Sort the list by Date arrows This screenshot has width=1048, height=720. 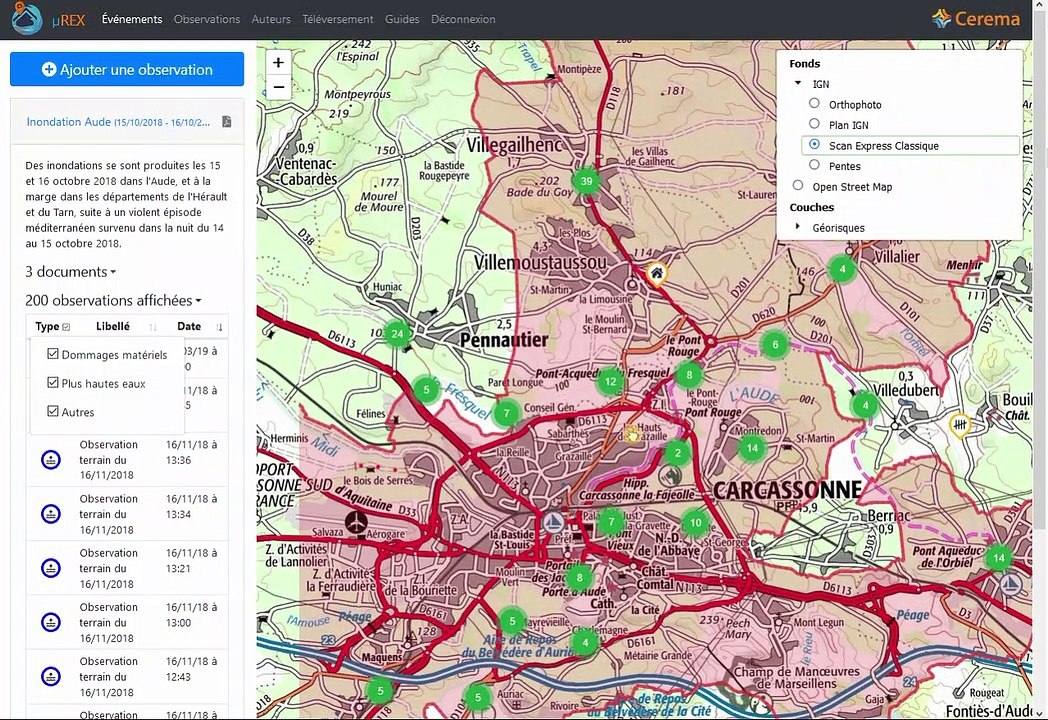coord(219,327)
